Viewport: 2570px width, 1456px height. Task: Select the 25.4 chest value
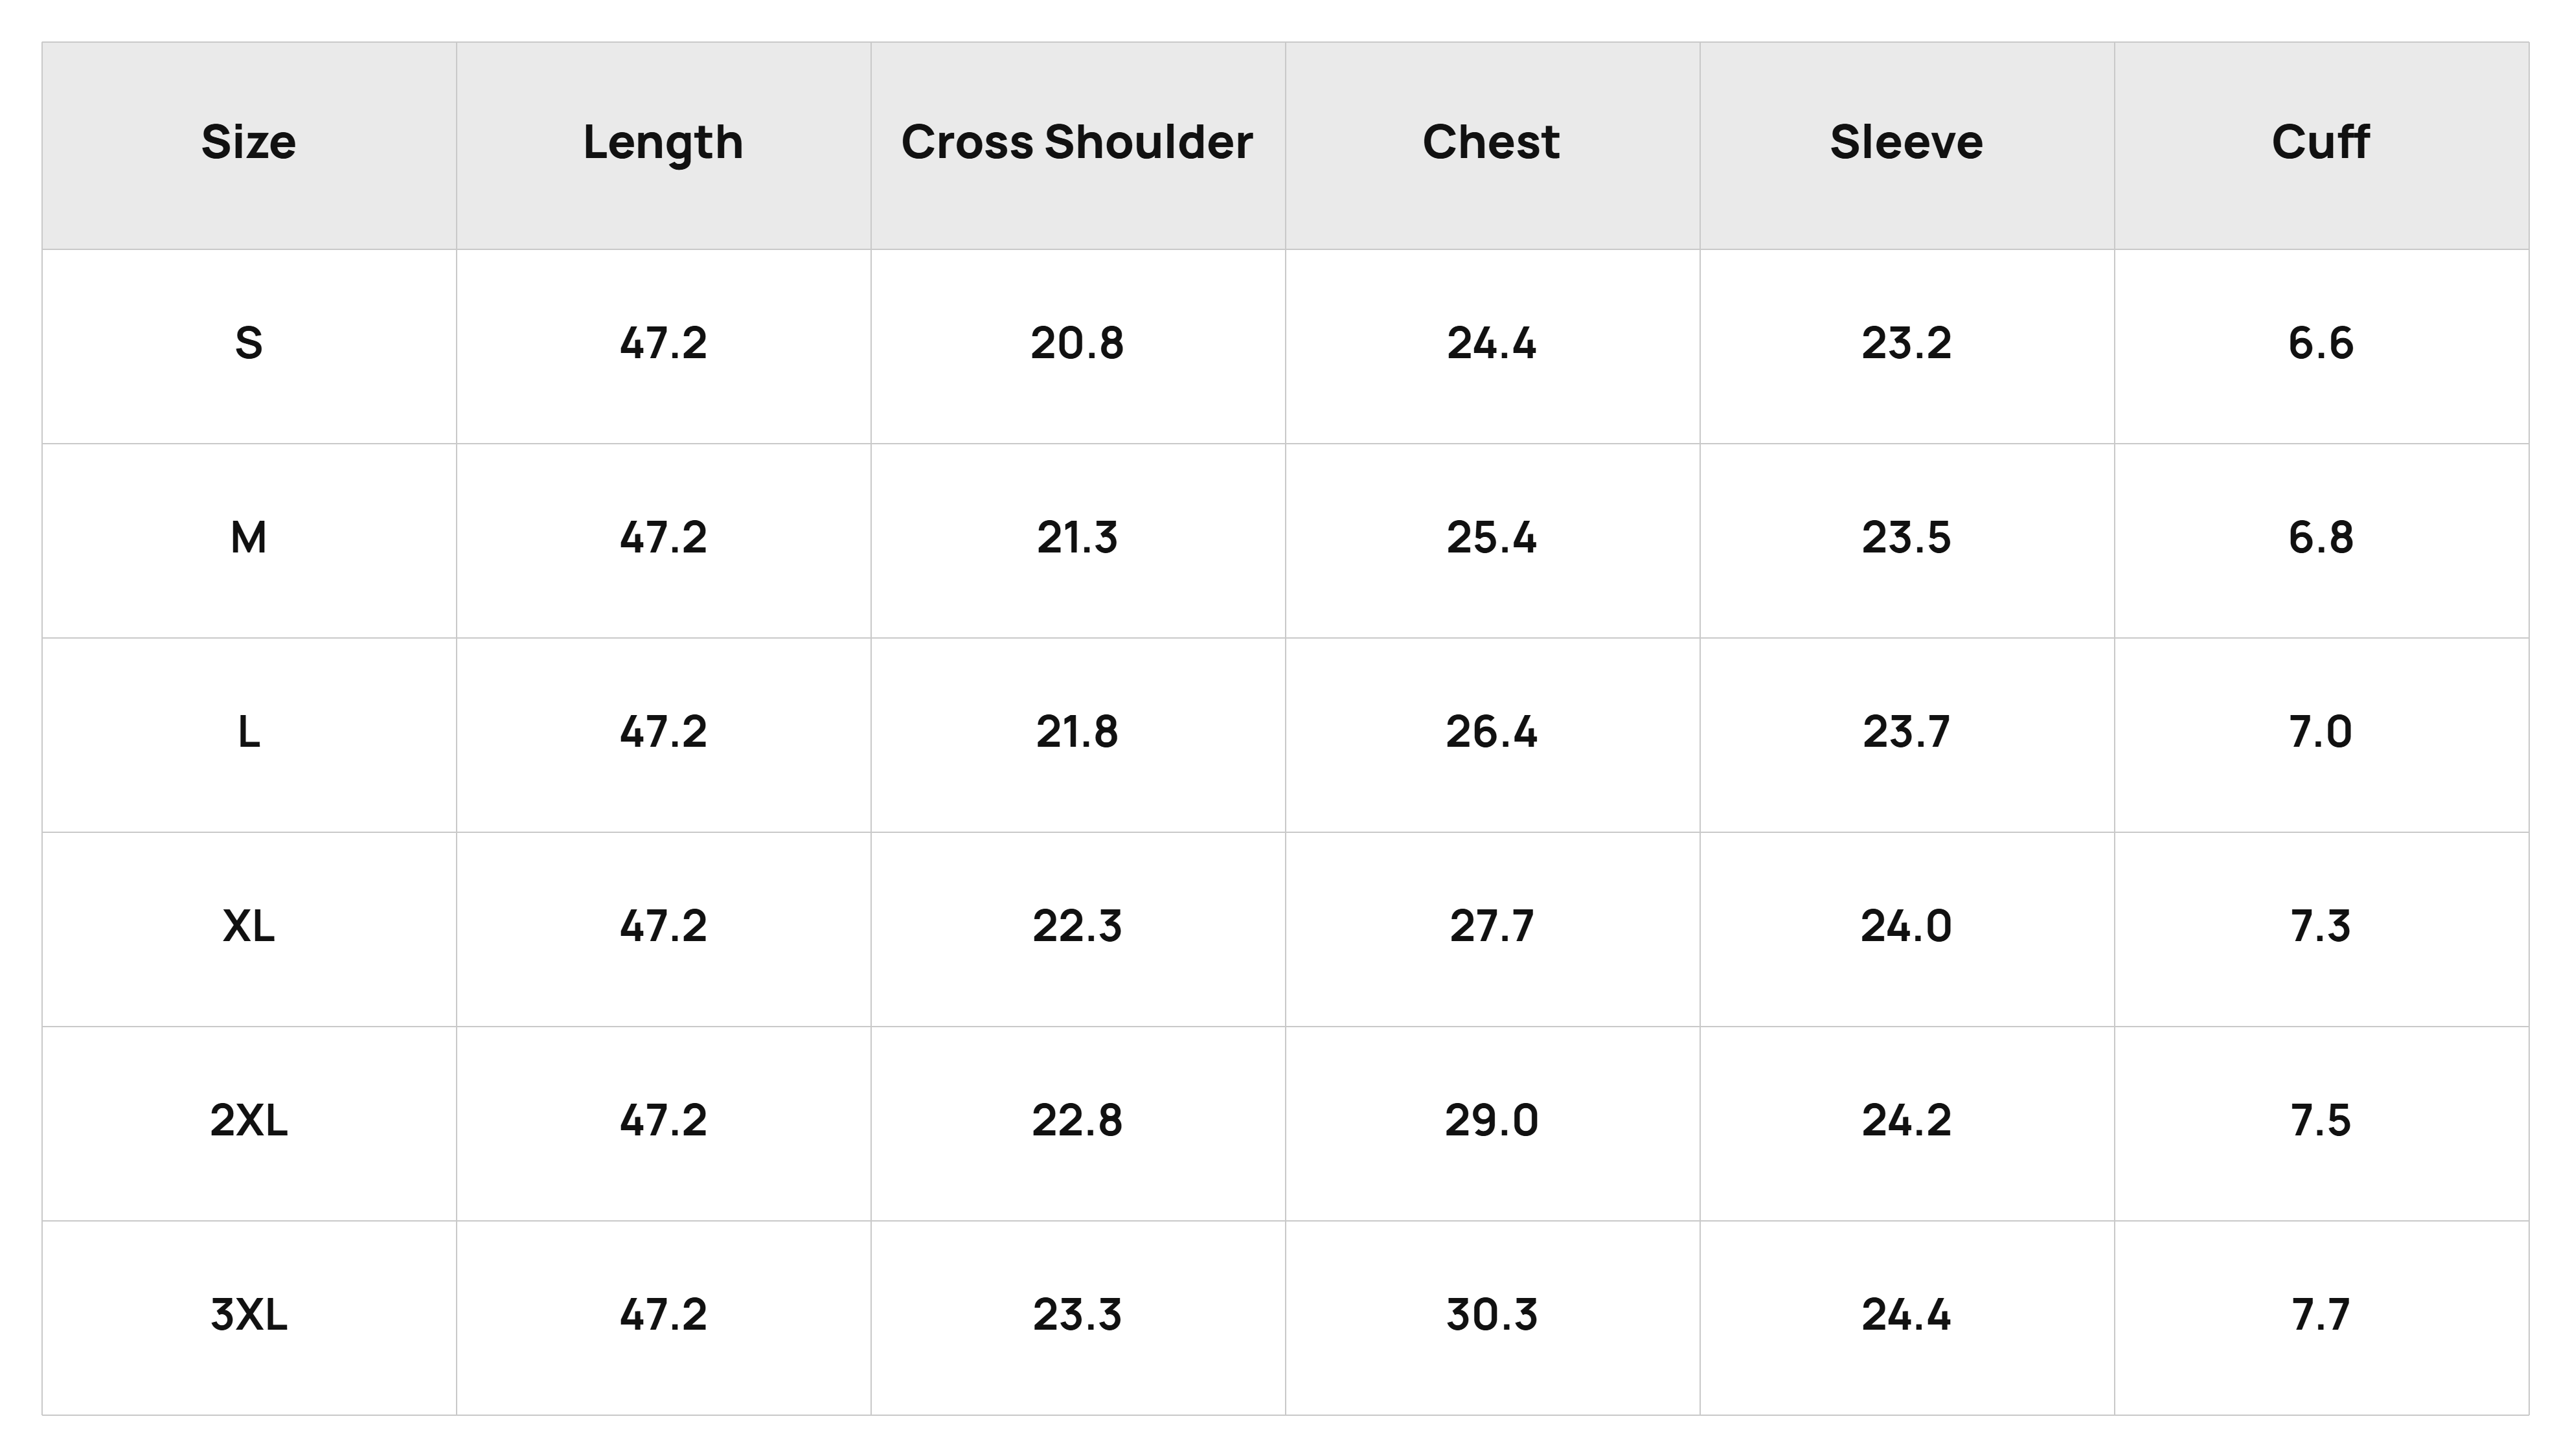1491,538
